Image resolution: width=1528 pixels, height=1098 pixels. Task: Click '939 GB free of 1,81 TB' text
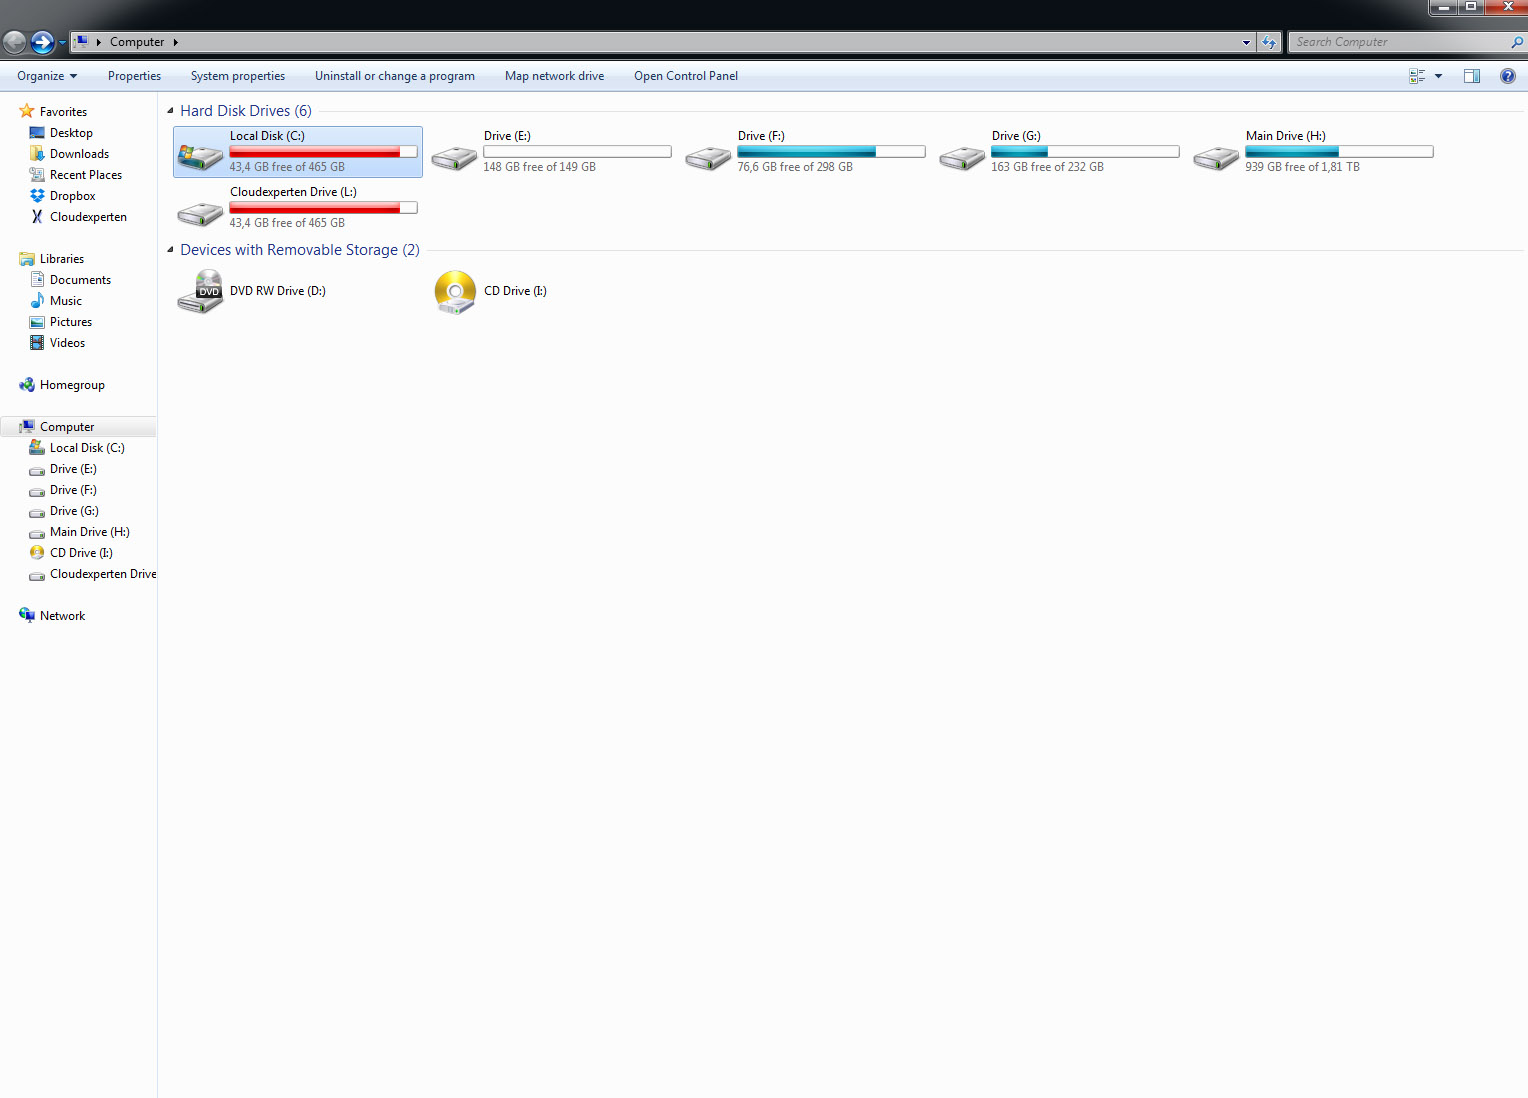[1302, 167]
